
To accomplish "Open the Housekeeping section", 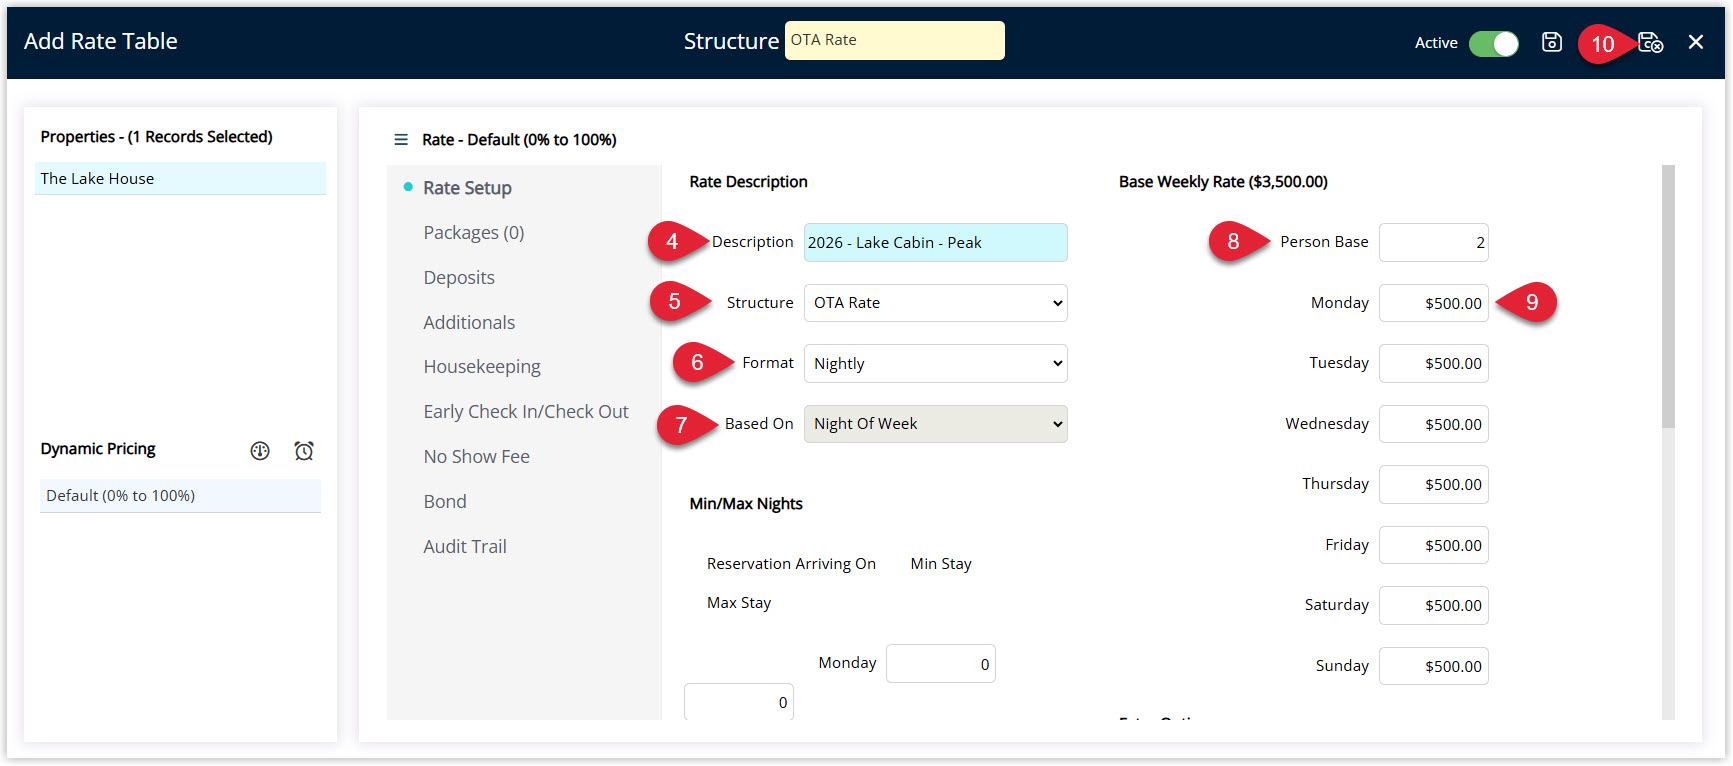I will pyautogui.click(x=482, y=367).
